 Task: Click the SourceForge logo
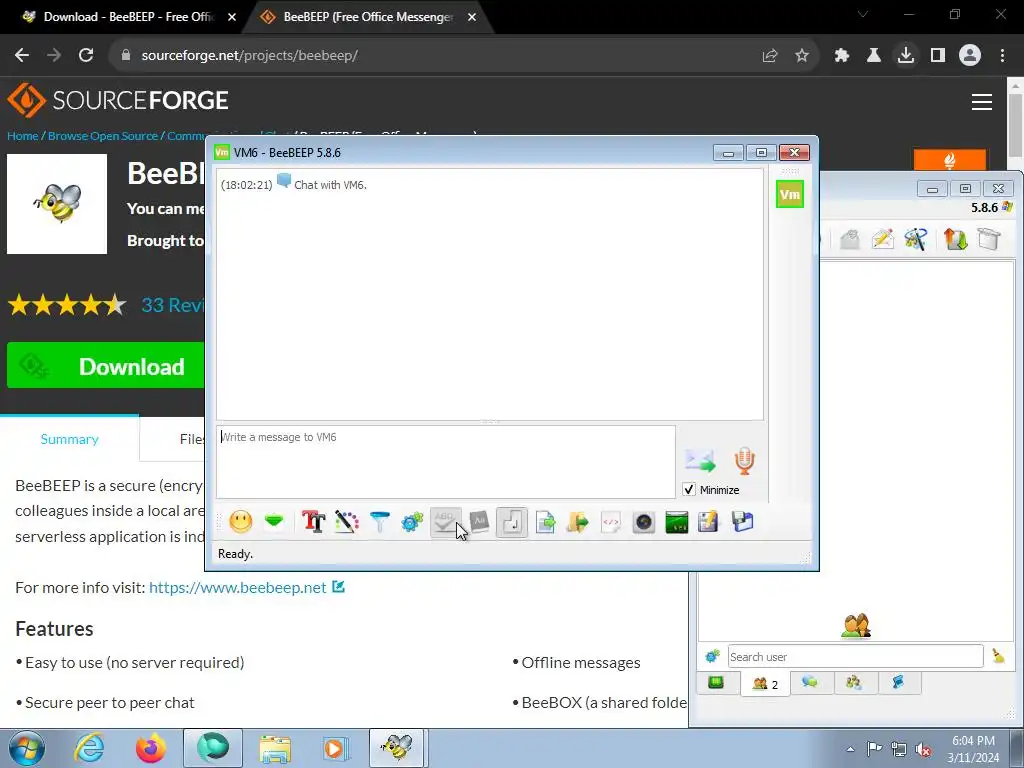[x=118, y=100]
